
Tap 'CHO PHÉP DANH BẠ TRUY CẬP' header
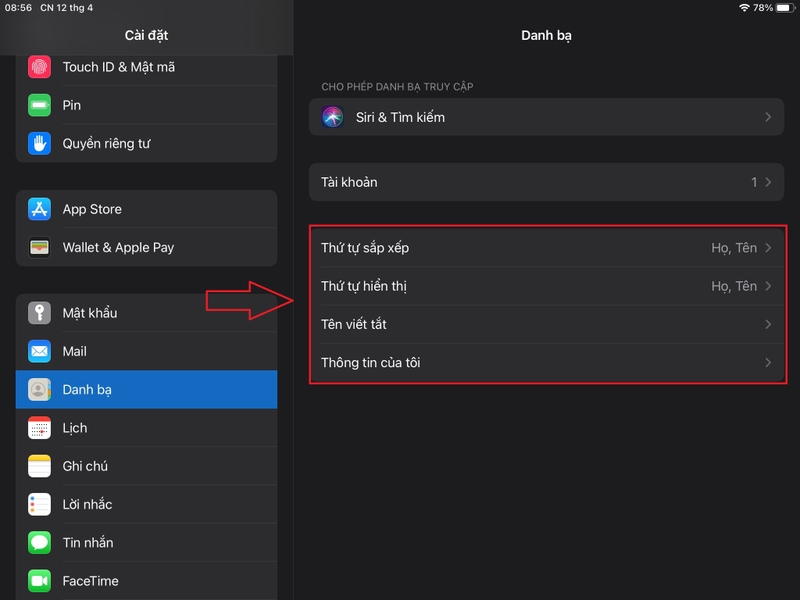[397, 87]
